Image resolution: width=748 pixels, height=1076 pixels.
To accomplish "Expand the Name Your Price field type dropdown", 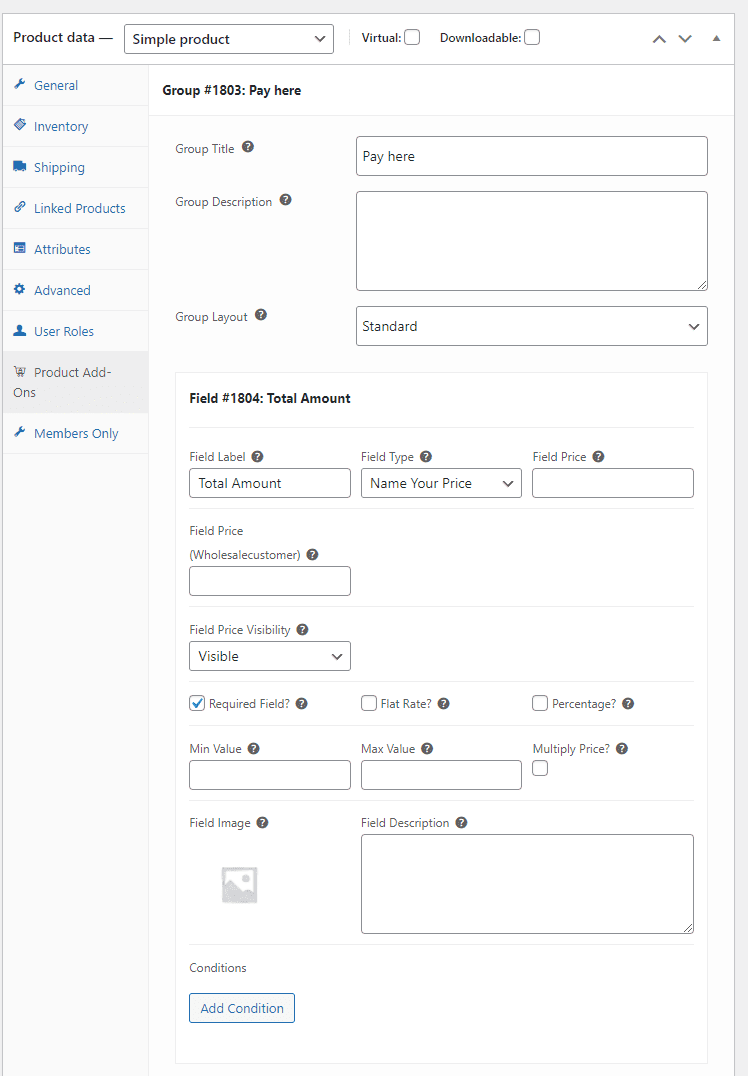I will 441,483.
